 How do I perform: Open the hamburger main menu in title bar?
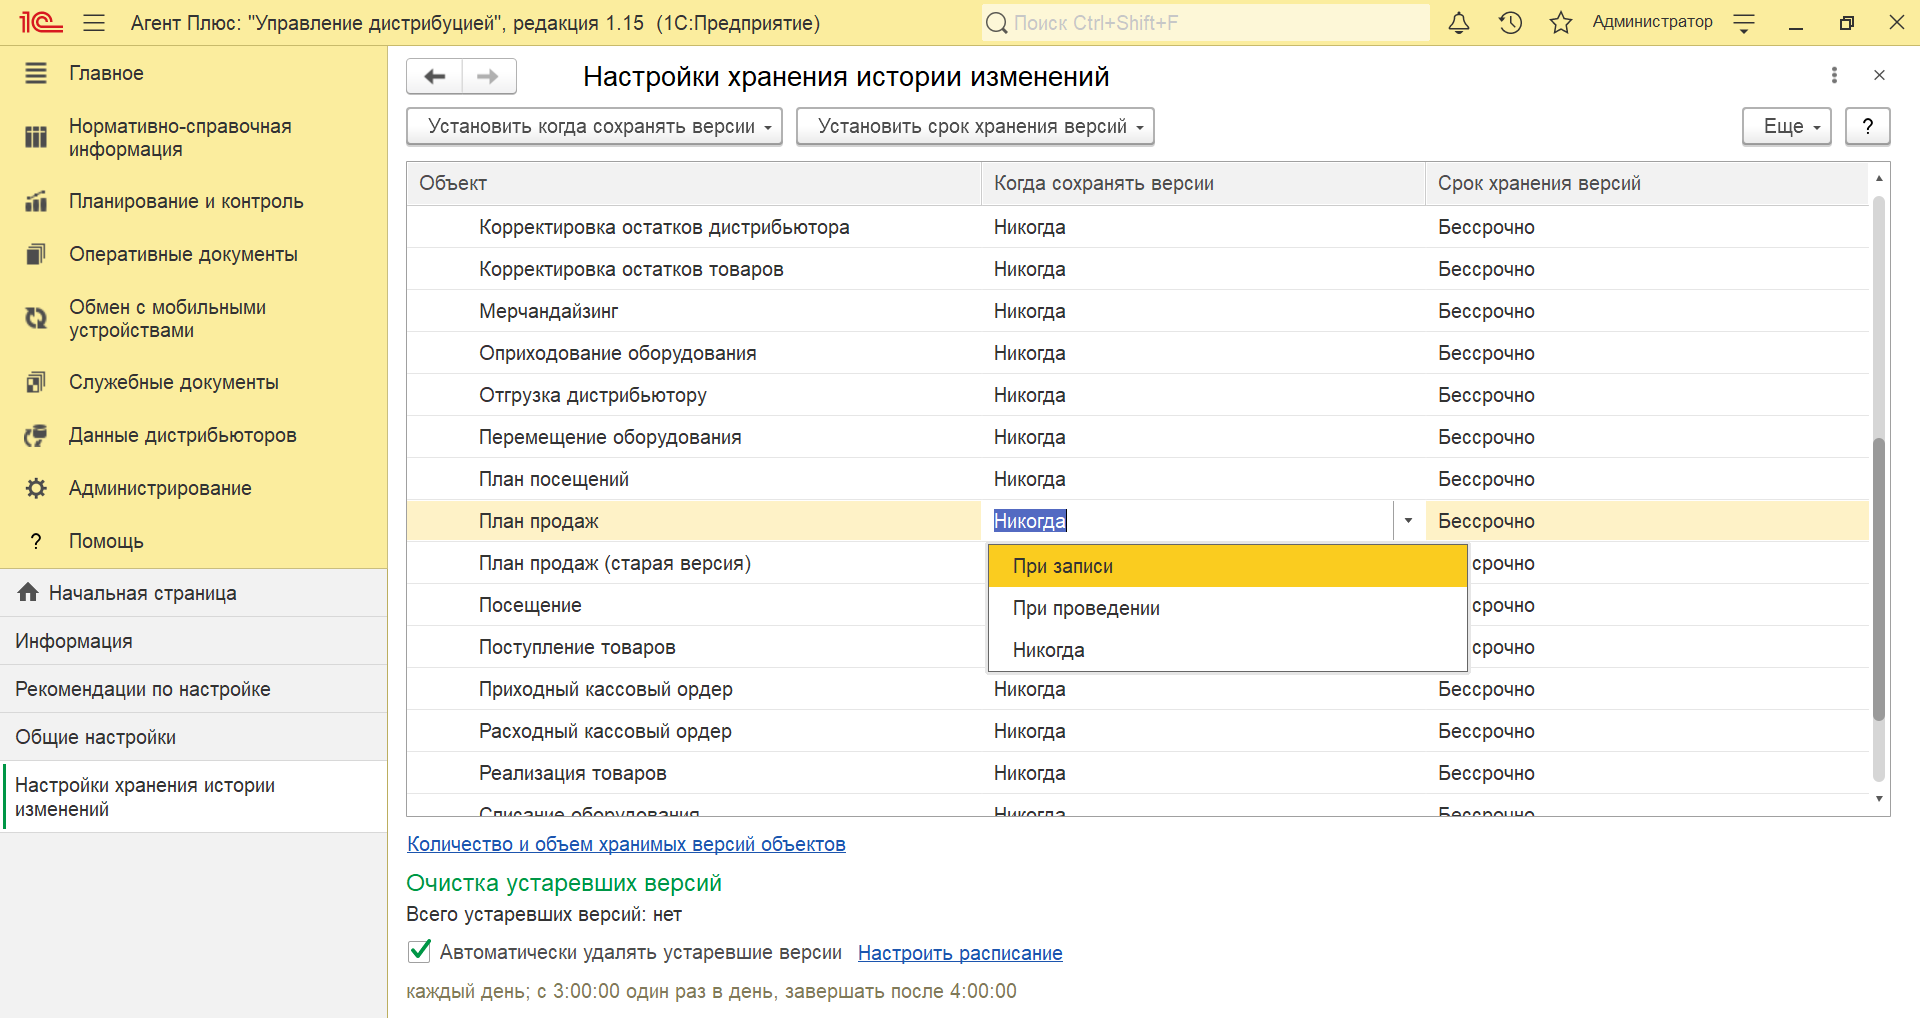(x=94, y=22)
